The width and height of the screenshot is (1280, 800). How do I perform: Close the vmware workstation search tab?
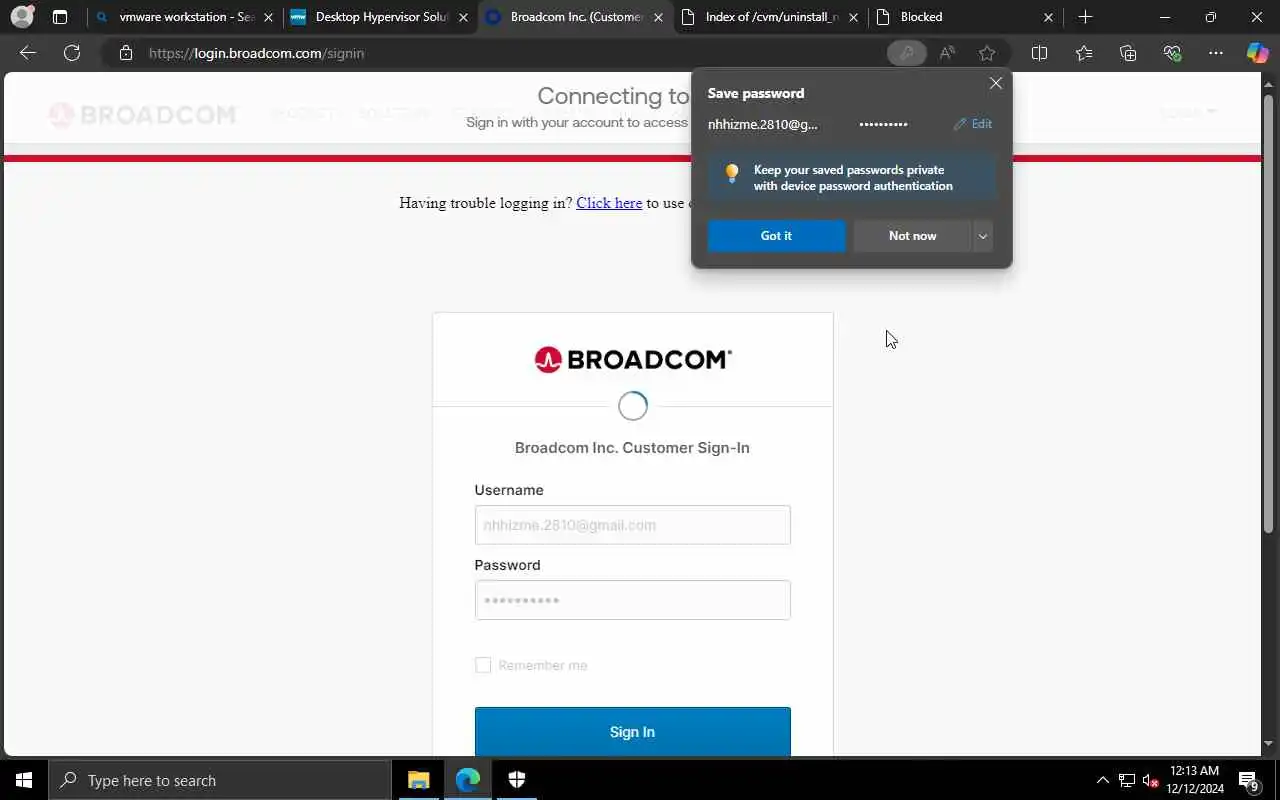(x=268, y=17)
